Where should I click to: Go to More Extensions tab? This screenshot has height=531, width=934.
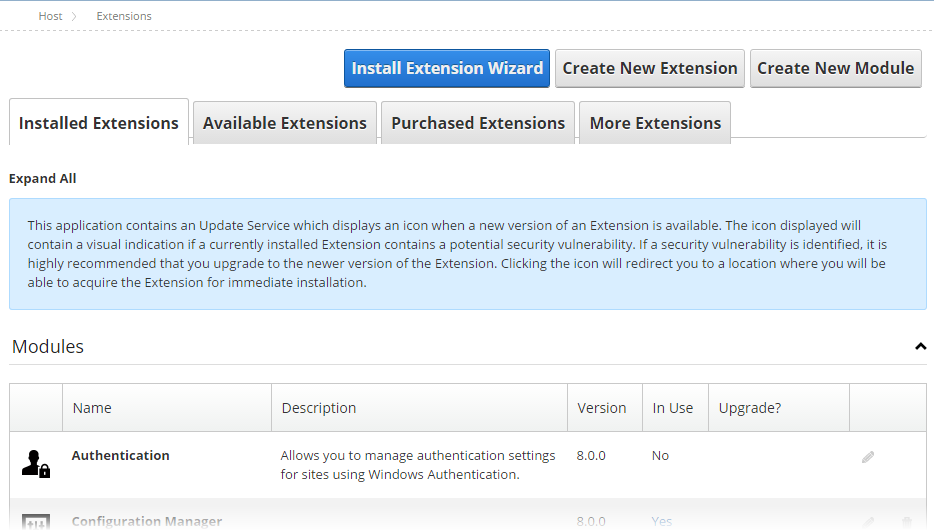tap(655, 123)
